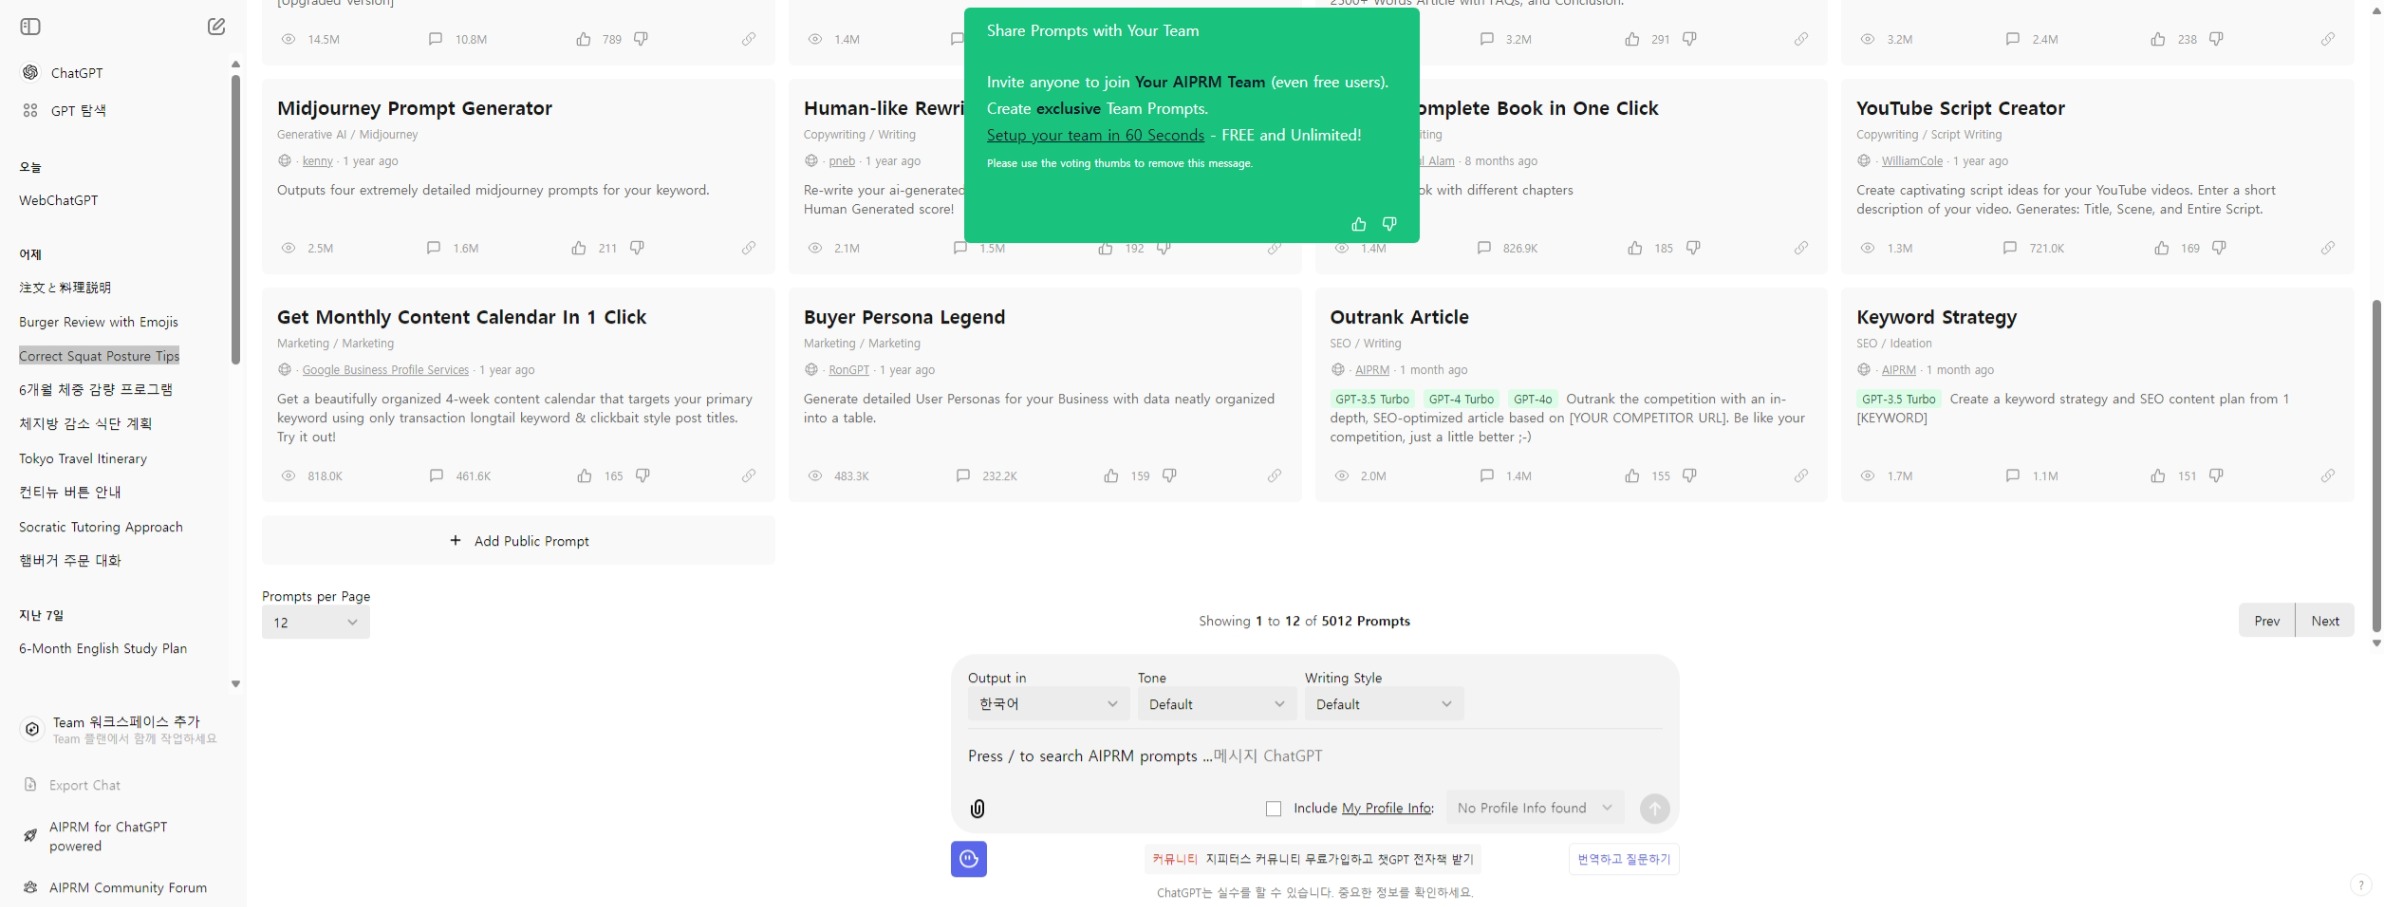The image size is (2384, 907).
Task: Copy link for Get Monthly Content Calendar
Action: [x=749, y=476]
